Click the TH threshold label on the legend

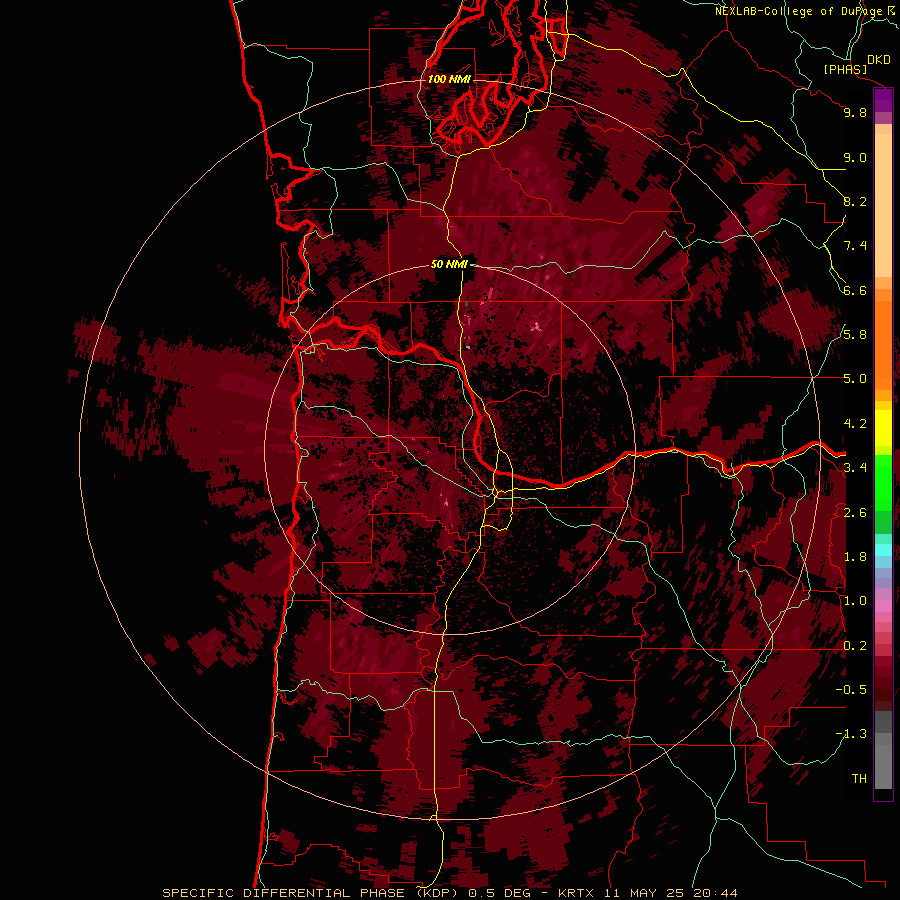859,779
